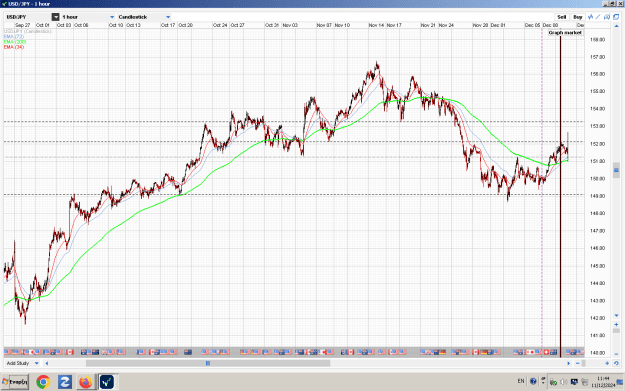This screenshot has height=391, width=625.
Task: Click the Buy button
Action: tap(578, 17)
